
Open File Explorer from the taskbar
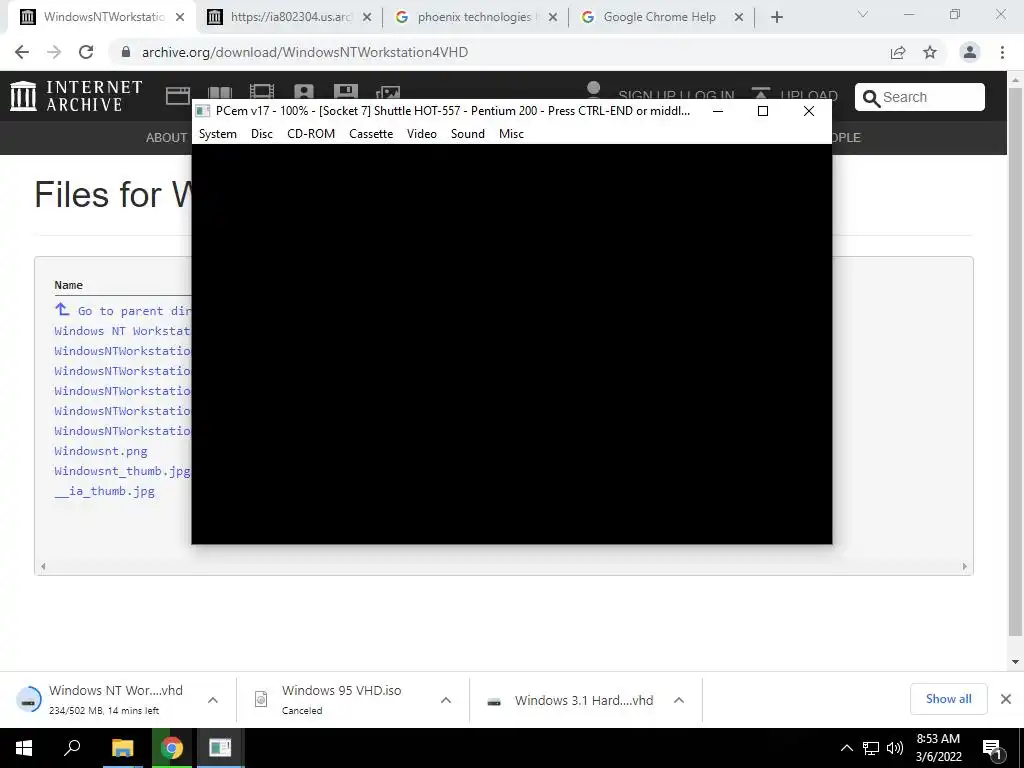[x=122, y=748]
